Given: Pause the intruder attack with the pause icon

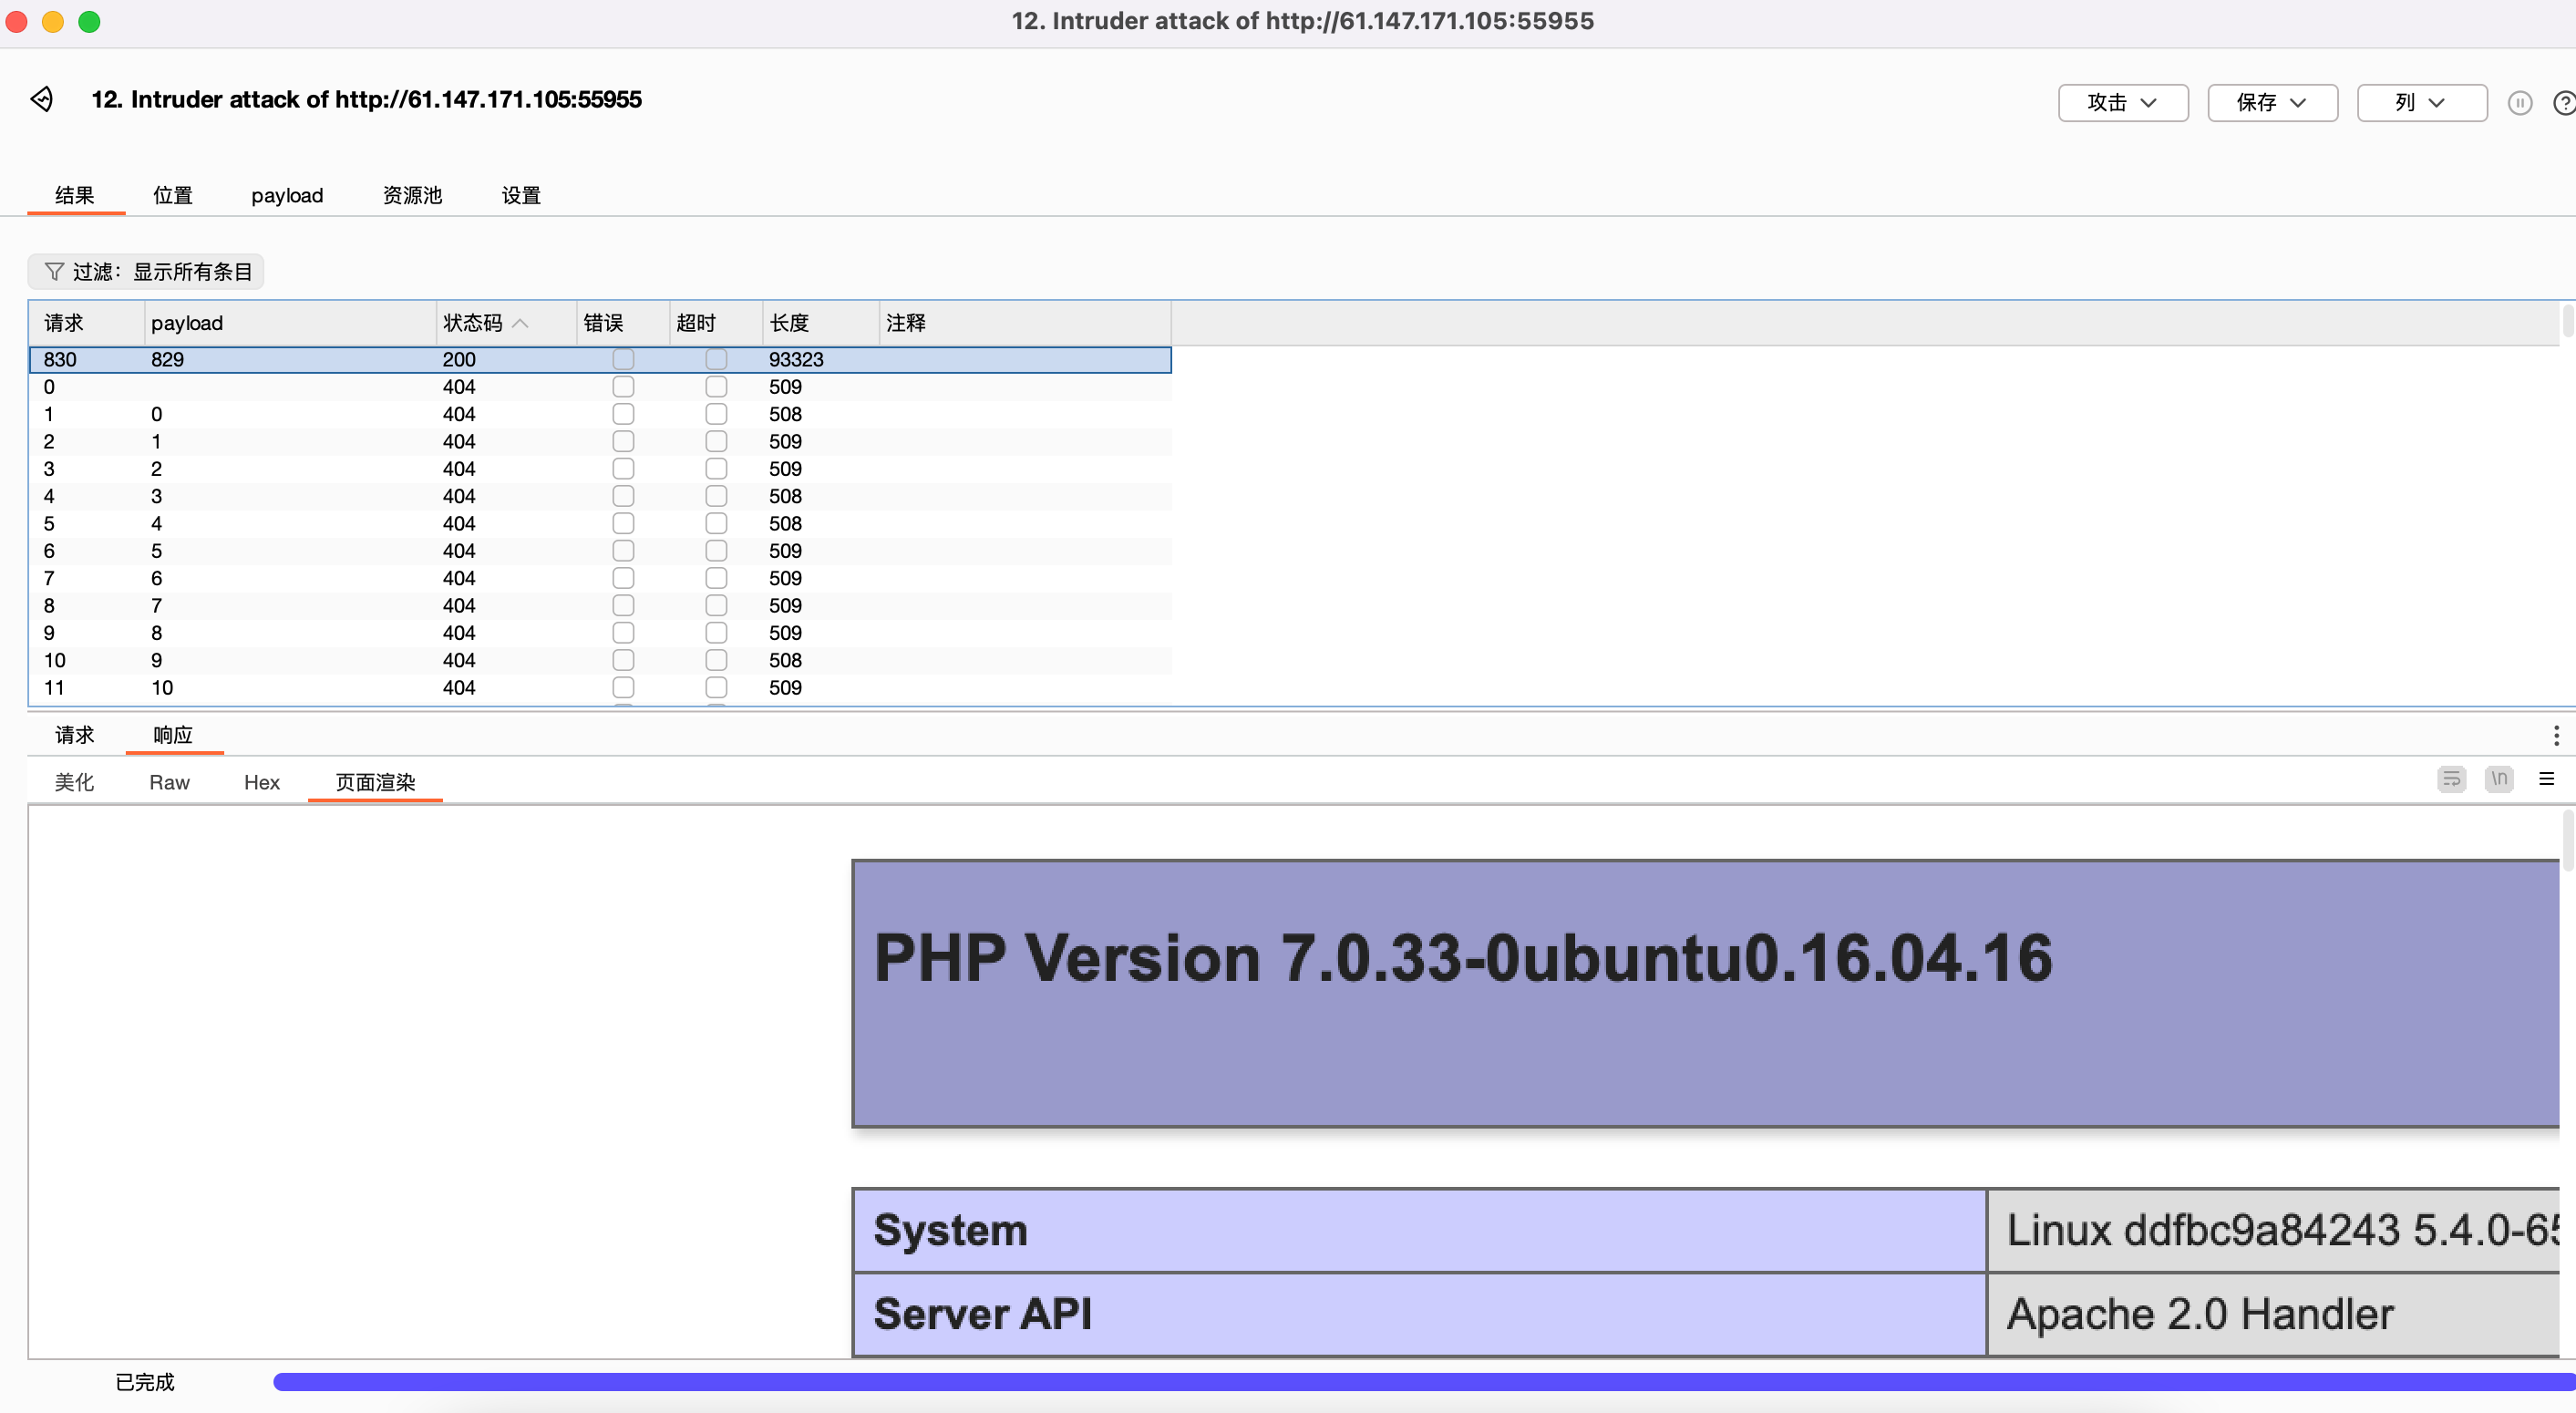Looking at the screenshot, I should (2521, 103).
